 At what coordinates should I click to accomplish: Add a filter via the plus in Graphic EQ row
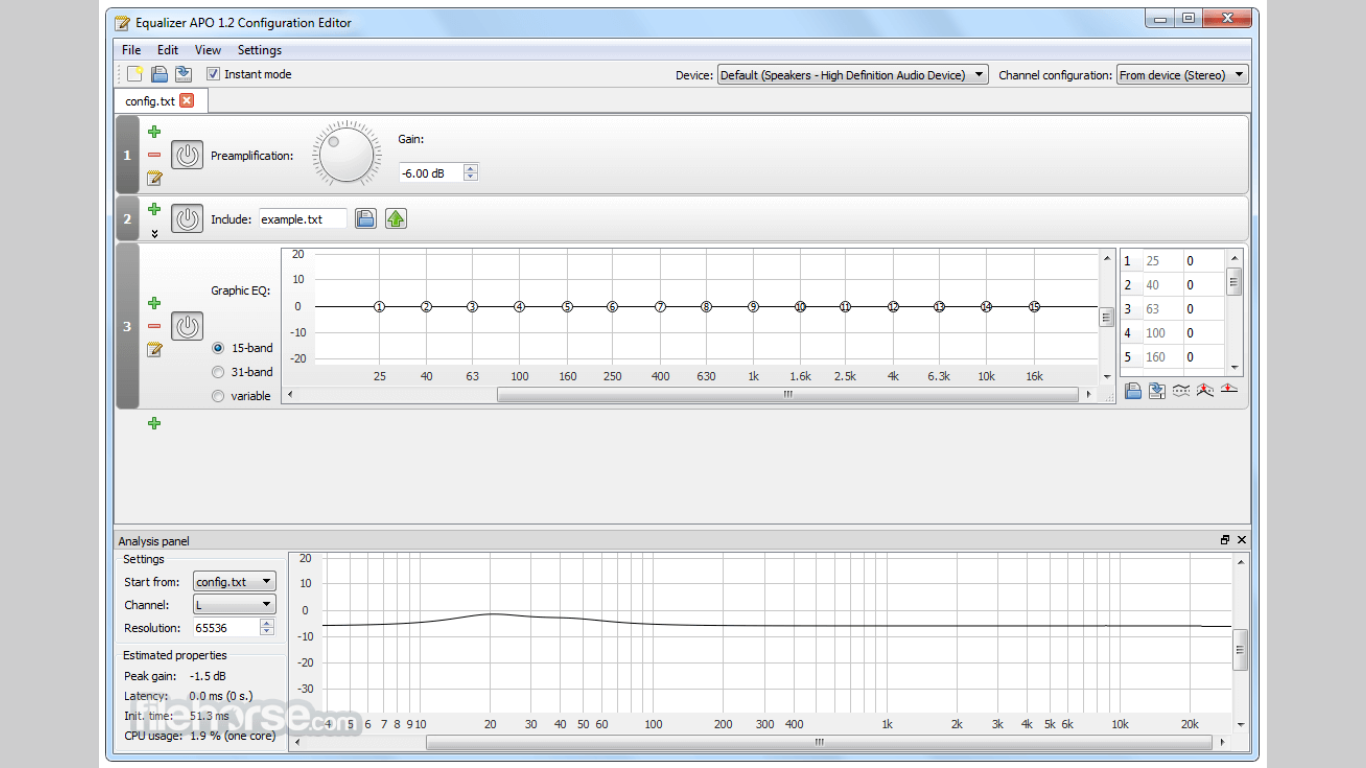154,303
